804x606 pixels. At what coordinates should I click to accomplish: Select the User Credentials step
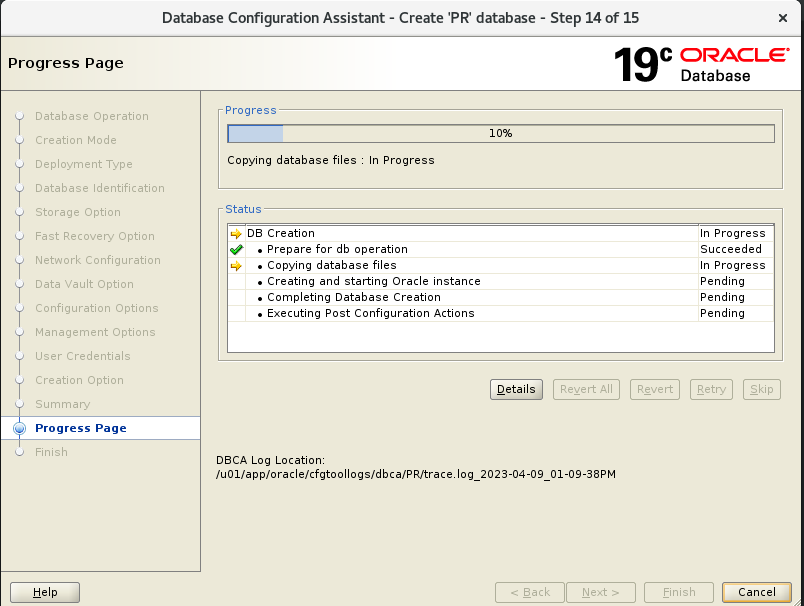[83, 356]
